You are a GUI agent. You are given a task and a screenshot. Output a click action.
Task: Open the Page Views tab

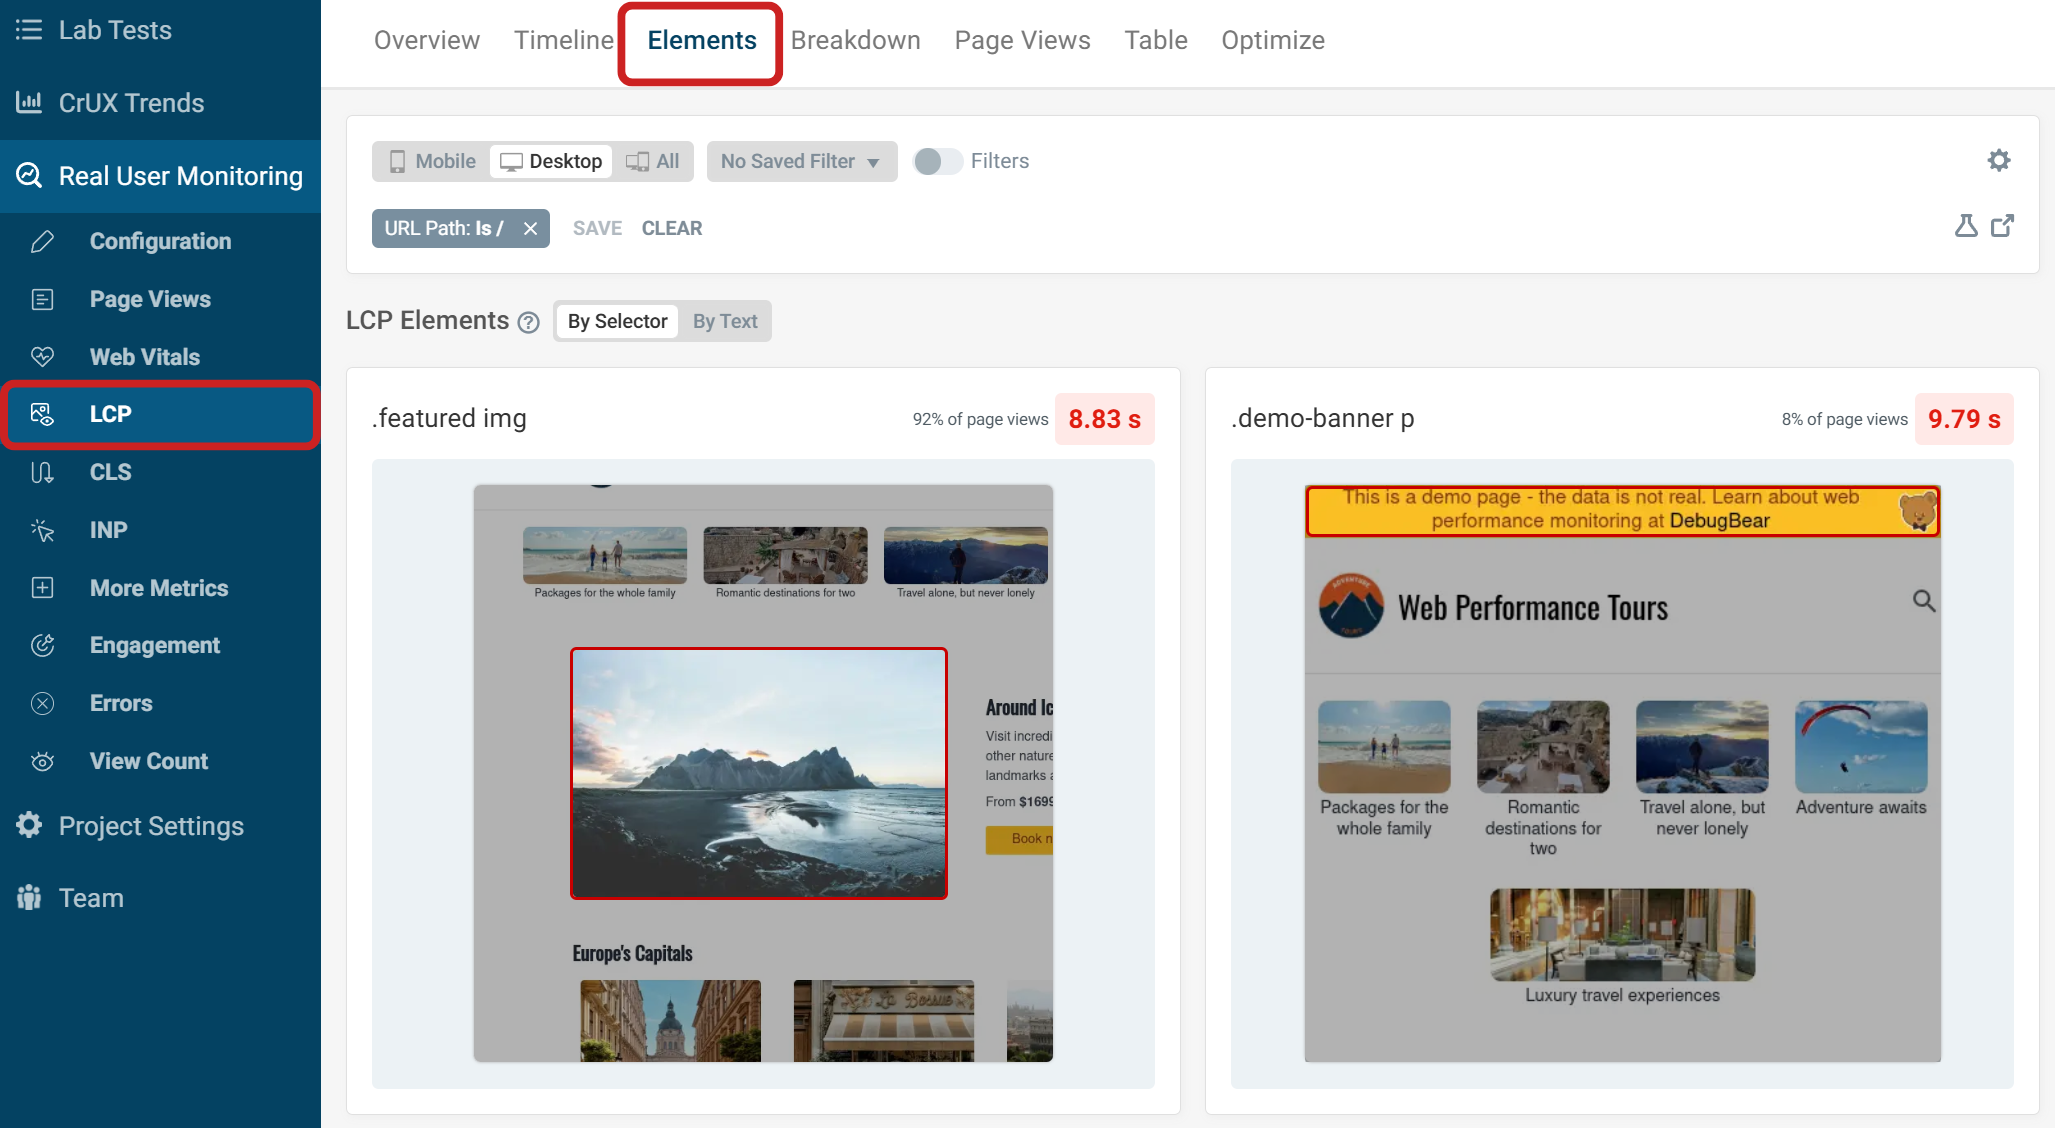click(x=1022, y=40)
